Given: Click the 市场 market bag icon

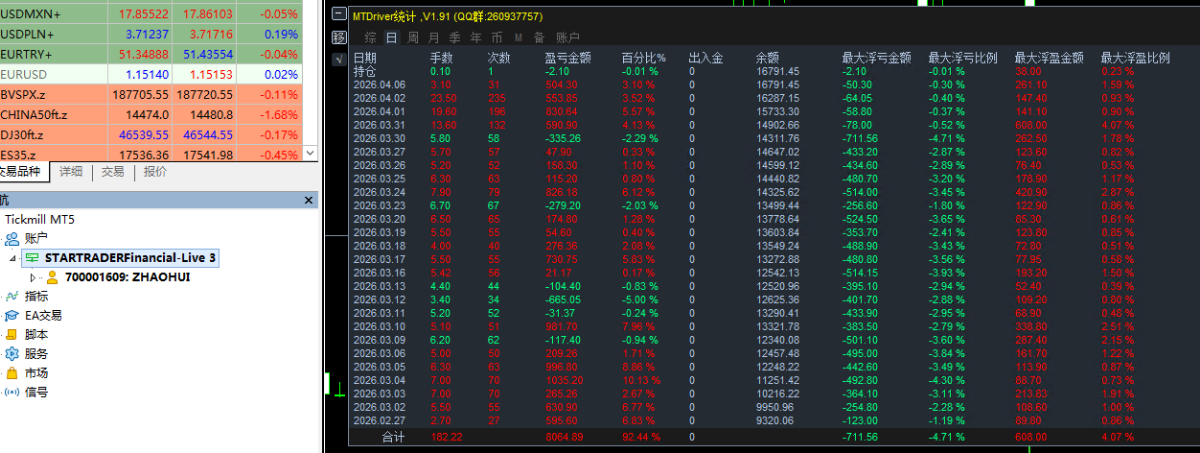Looking at the screenshot, I should [x=12, y=372].
